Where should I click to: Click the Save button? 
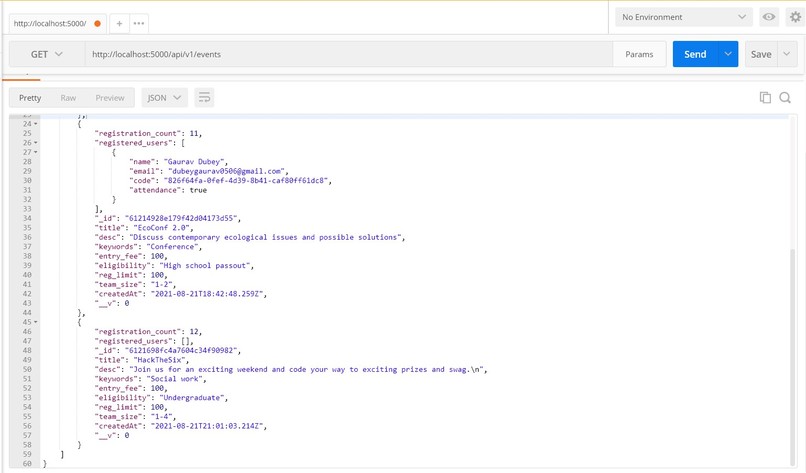(x=761, y=54)
